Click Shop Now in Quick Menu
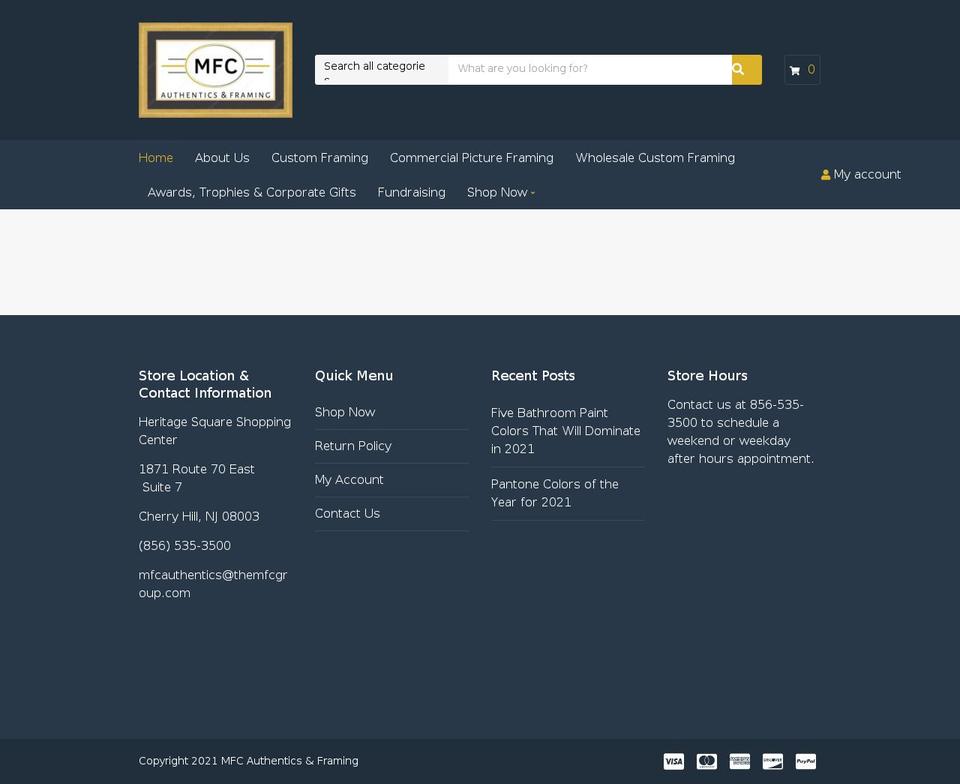Viewport: 960px width, 784px height. pyautogui.click(x=345, y=412)
